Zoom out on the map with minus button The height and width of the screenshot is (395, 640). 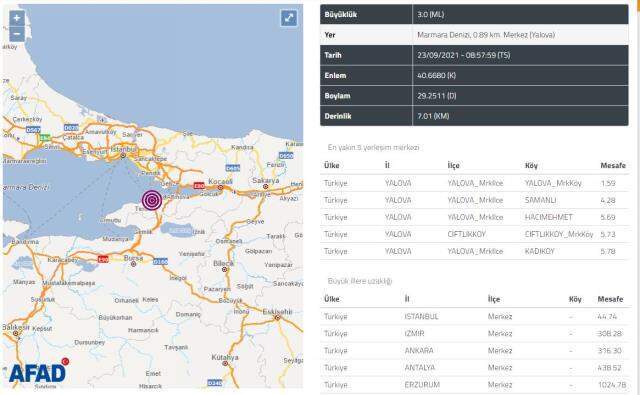[x=17, y=34]
